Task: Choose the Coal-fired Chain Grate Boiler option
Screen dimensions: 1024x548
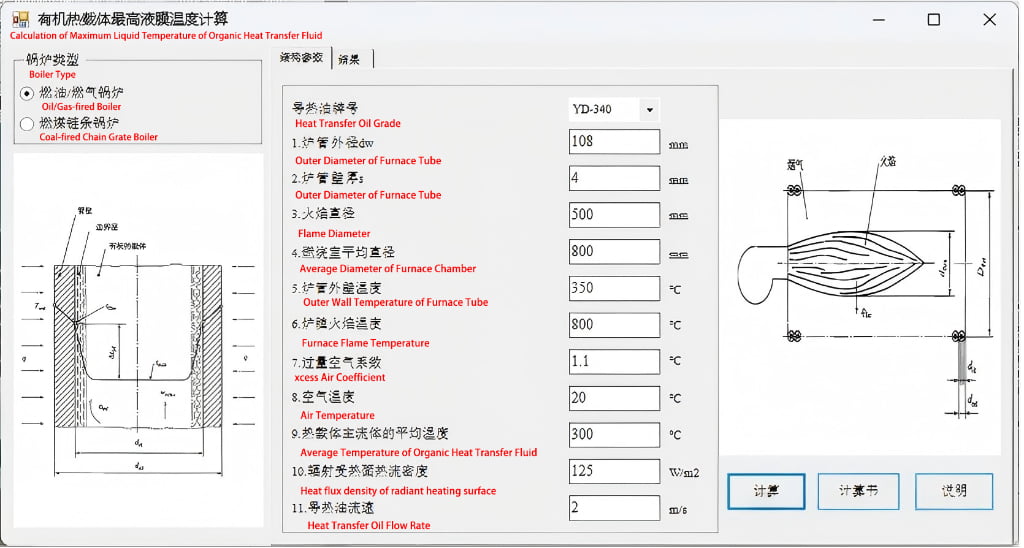Action: coord(27,124)
